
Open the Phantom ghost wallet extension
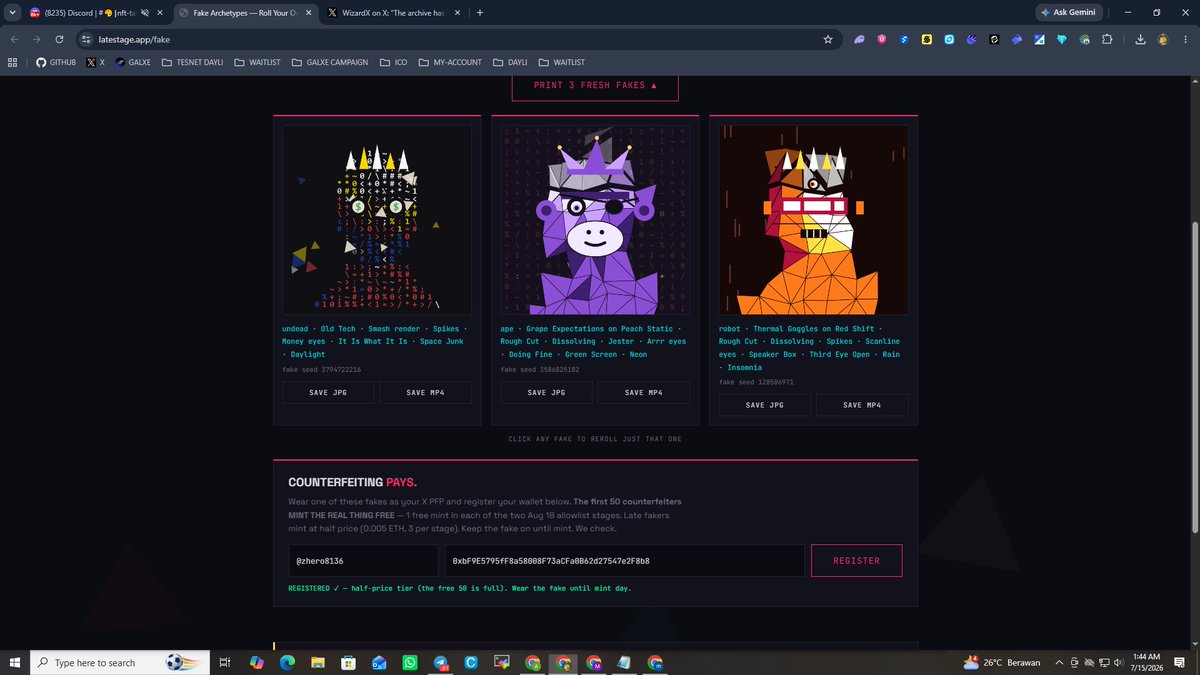(859, 39)
